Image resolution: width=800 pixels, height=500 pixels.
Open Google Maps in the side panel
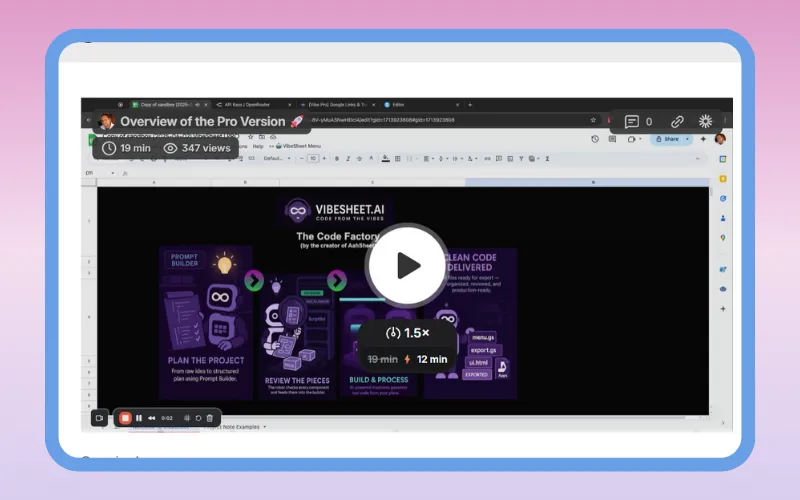coord(723,238)
